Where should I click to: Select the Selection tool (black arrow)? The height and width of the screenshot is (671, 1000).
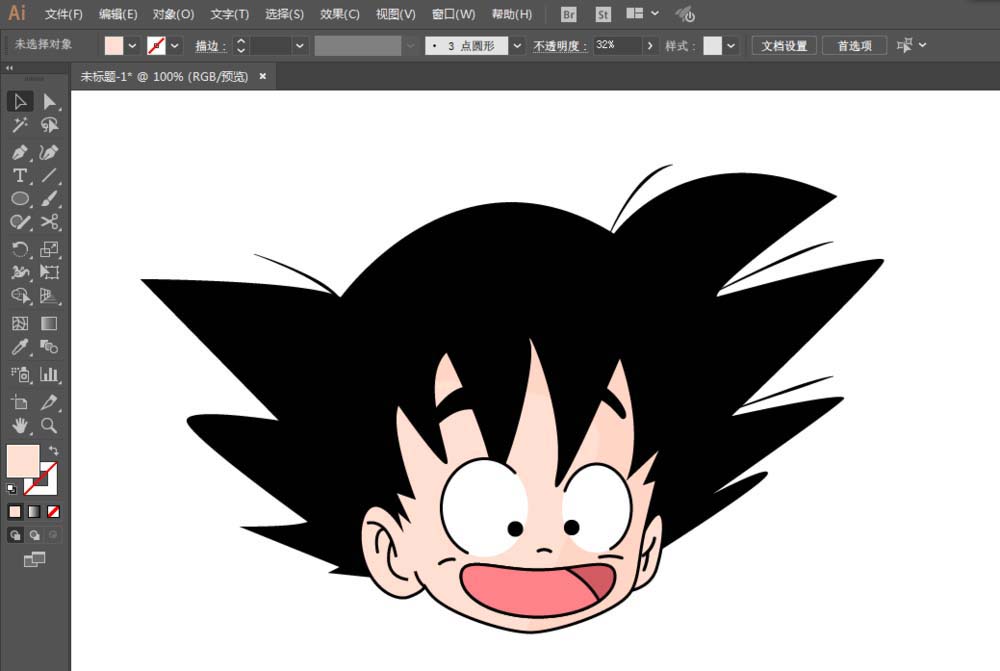click(20, 101)
